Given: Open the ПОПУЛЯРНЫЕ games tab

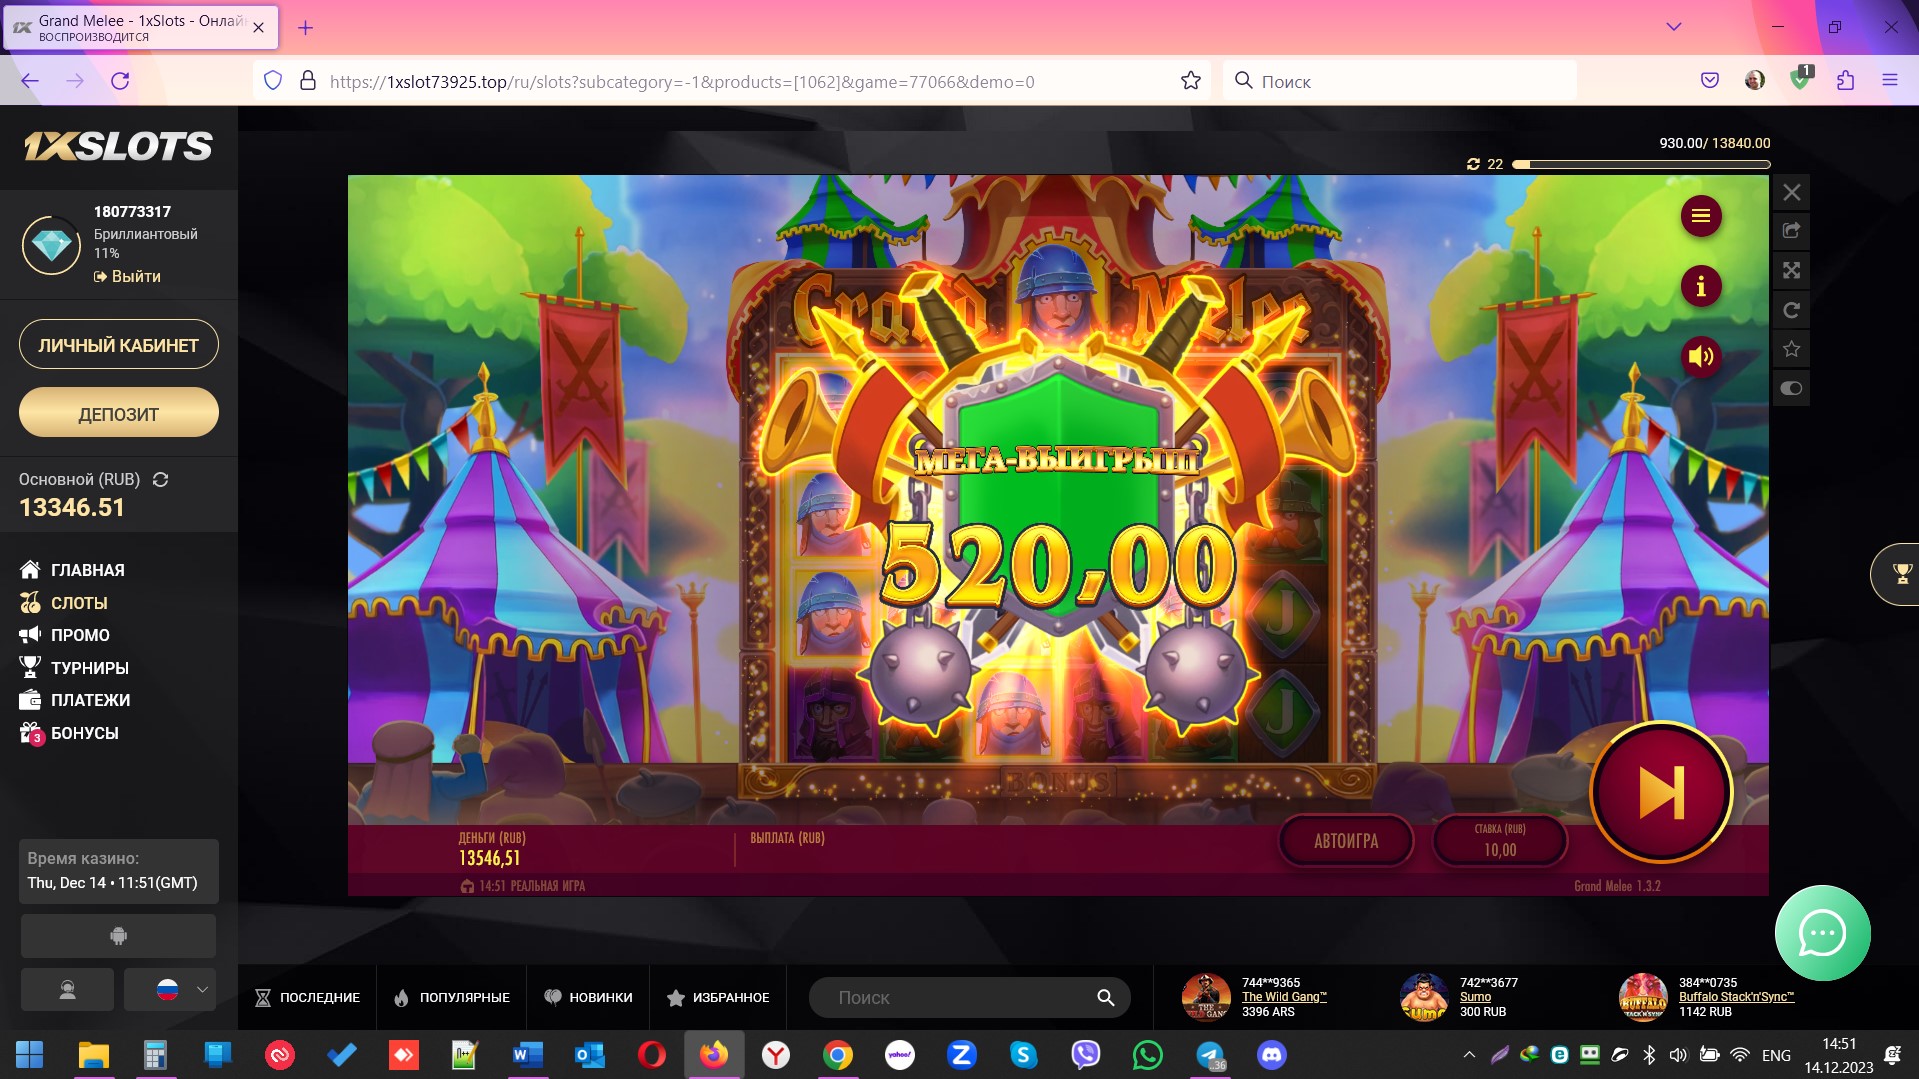Looking at the screenshot, I should 452,998.
